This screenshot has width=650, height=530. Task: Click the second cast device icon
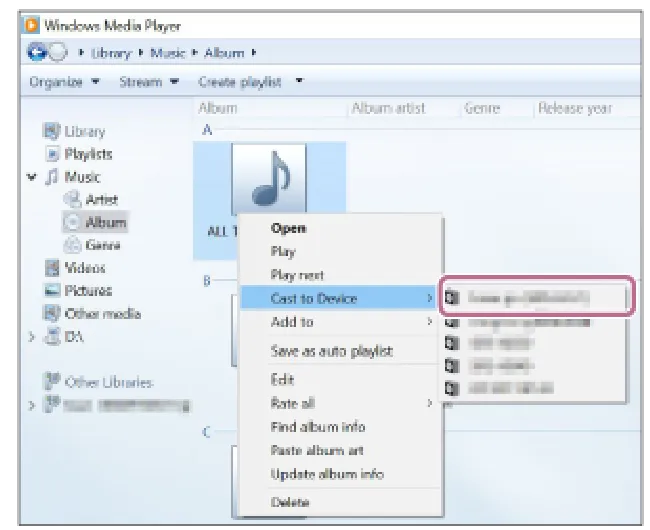tap(452, 322)
